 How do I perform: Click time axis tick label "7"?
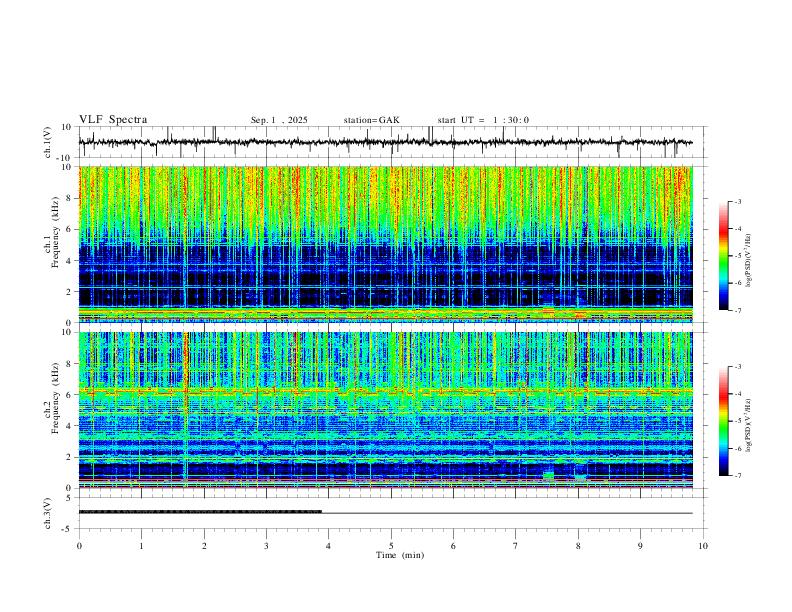tap(516, 546)
